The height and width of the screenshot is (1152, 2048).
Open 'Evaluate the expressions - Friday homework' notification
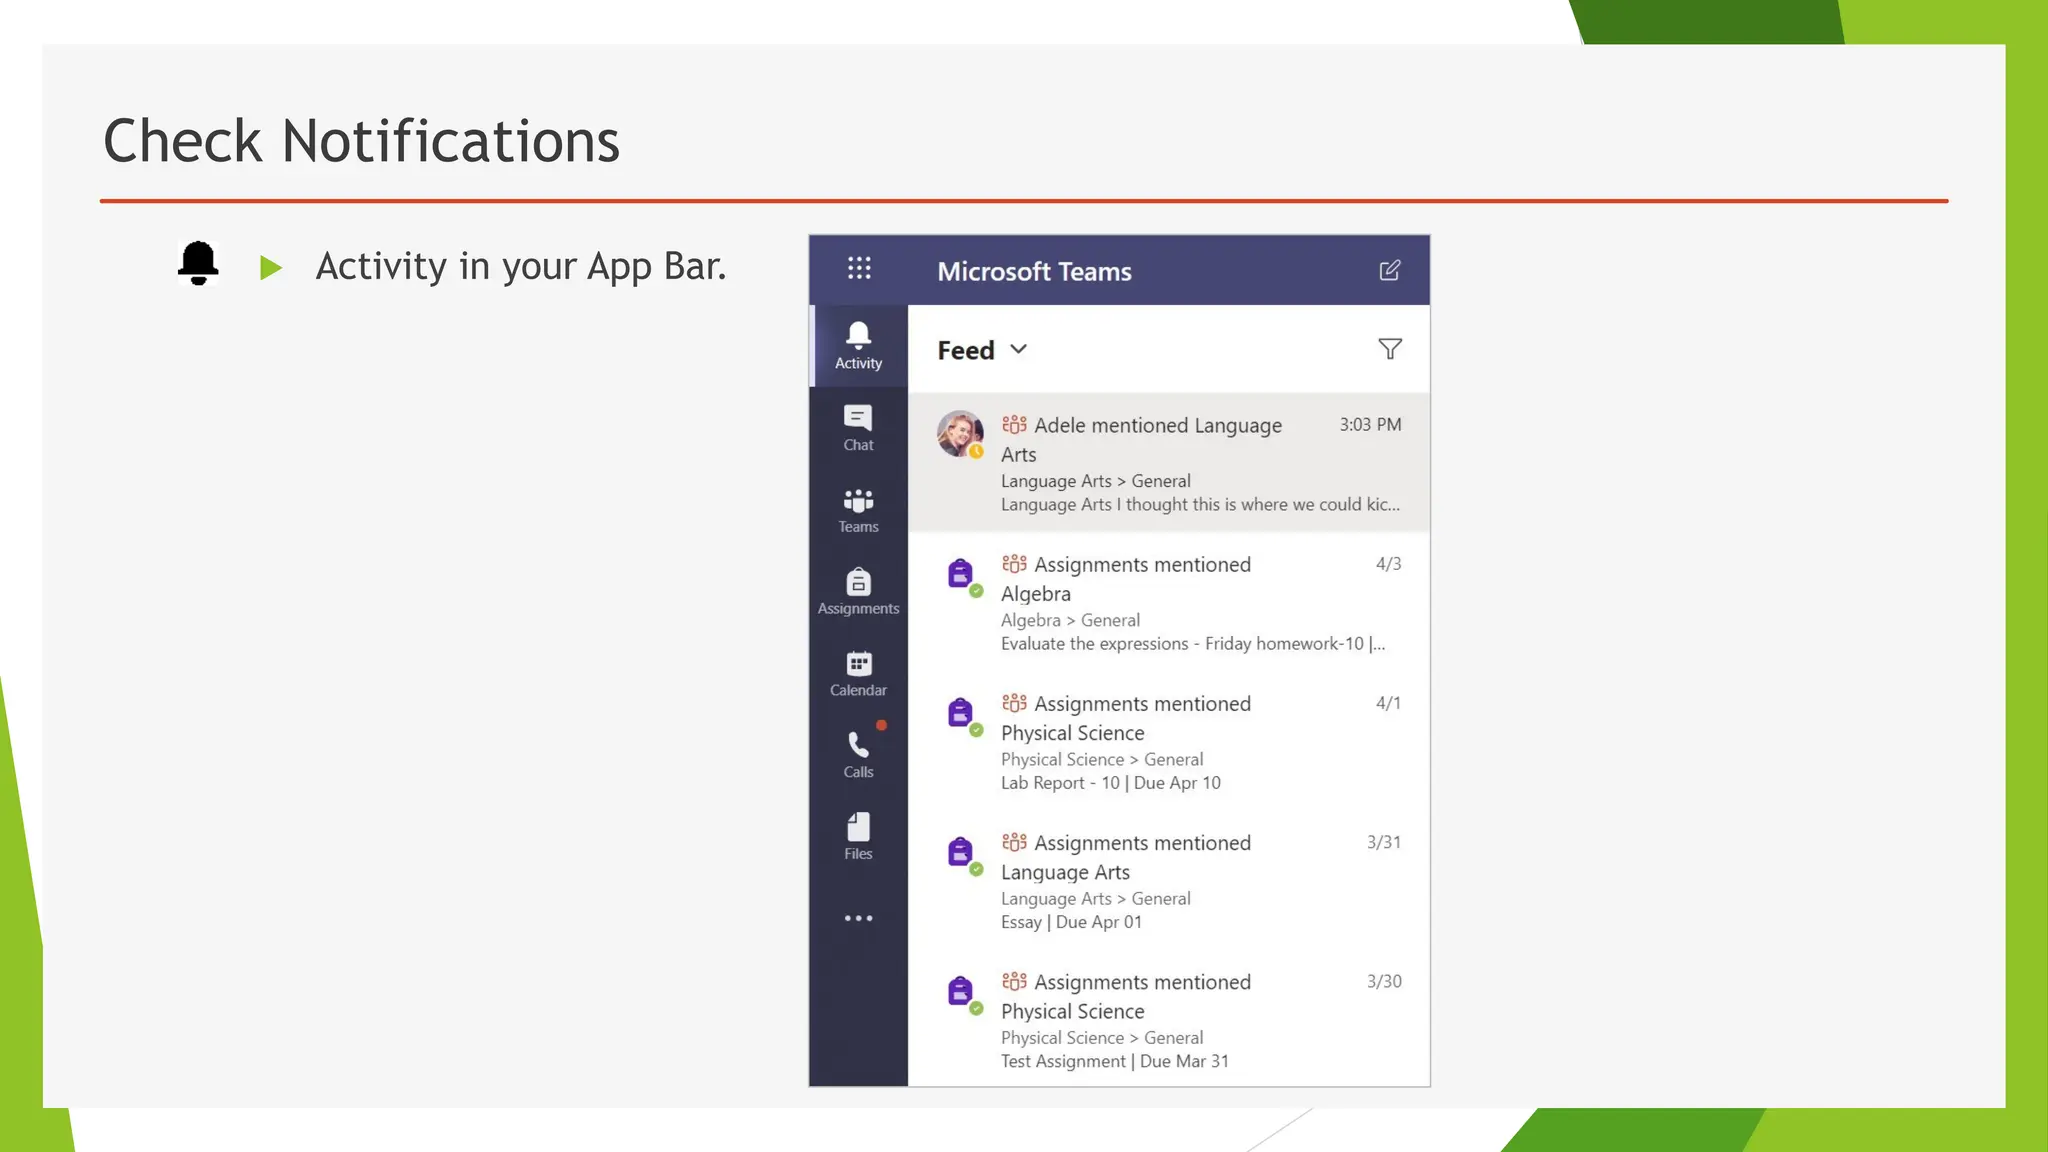[1169, 602]
